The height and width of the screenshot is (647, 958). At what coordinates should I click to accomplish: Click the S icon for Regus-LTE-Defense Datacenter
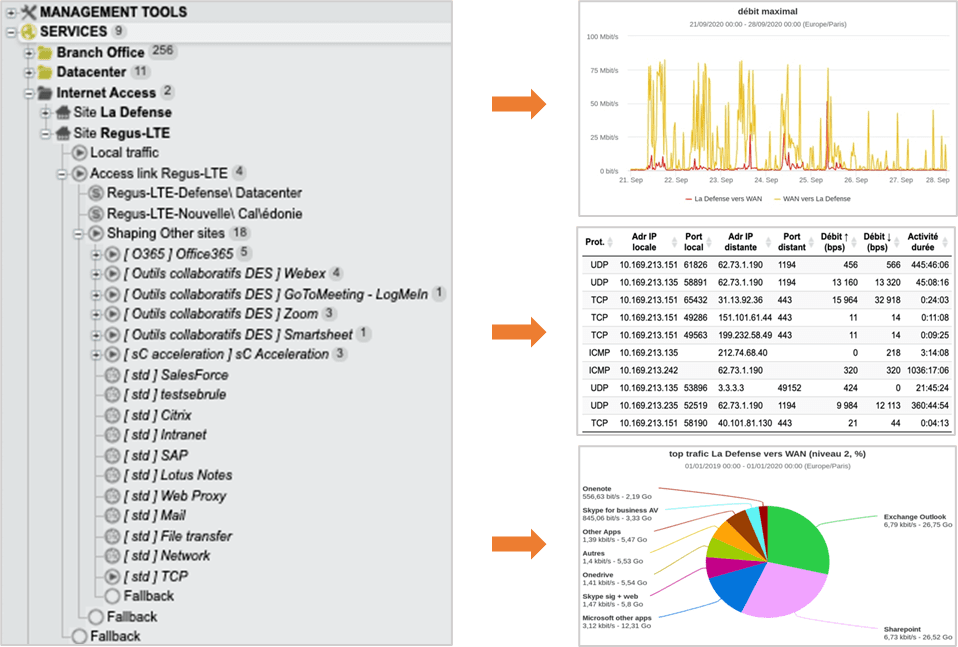click(96, 193)
